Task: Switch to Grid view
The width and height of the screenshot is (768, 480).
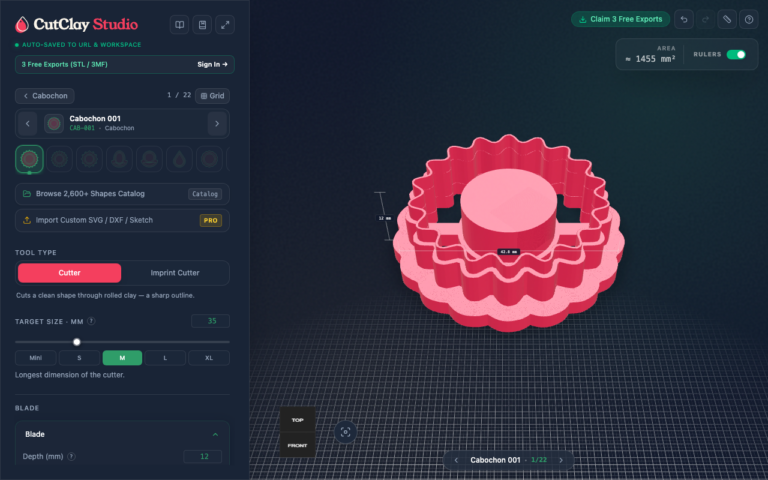Action: [213, 96]
